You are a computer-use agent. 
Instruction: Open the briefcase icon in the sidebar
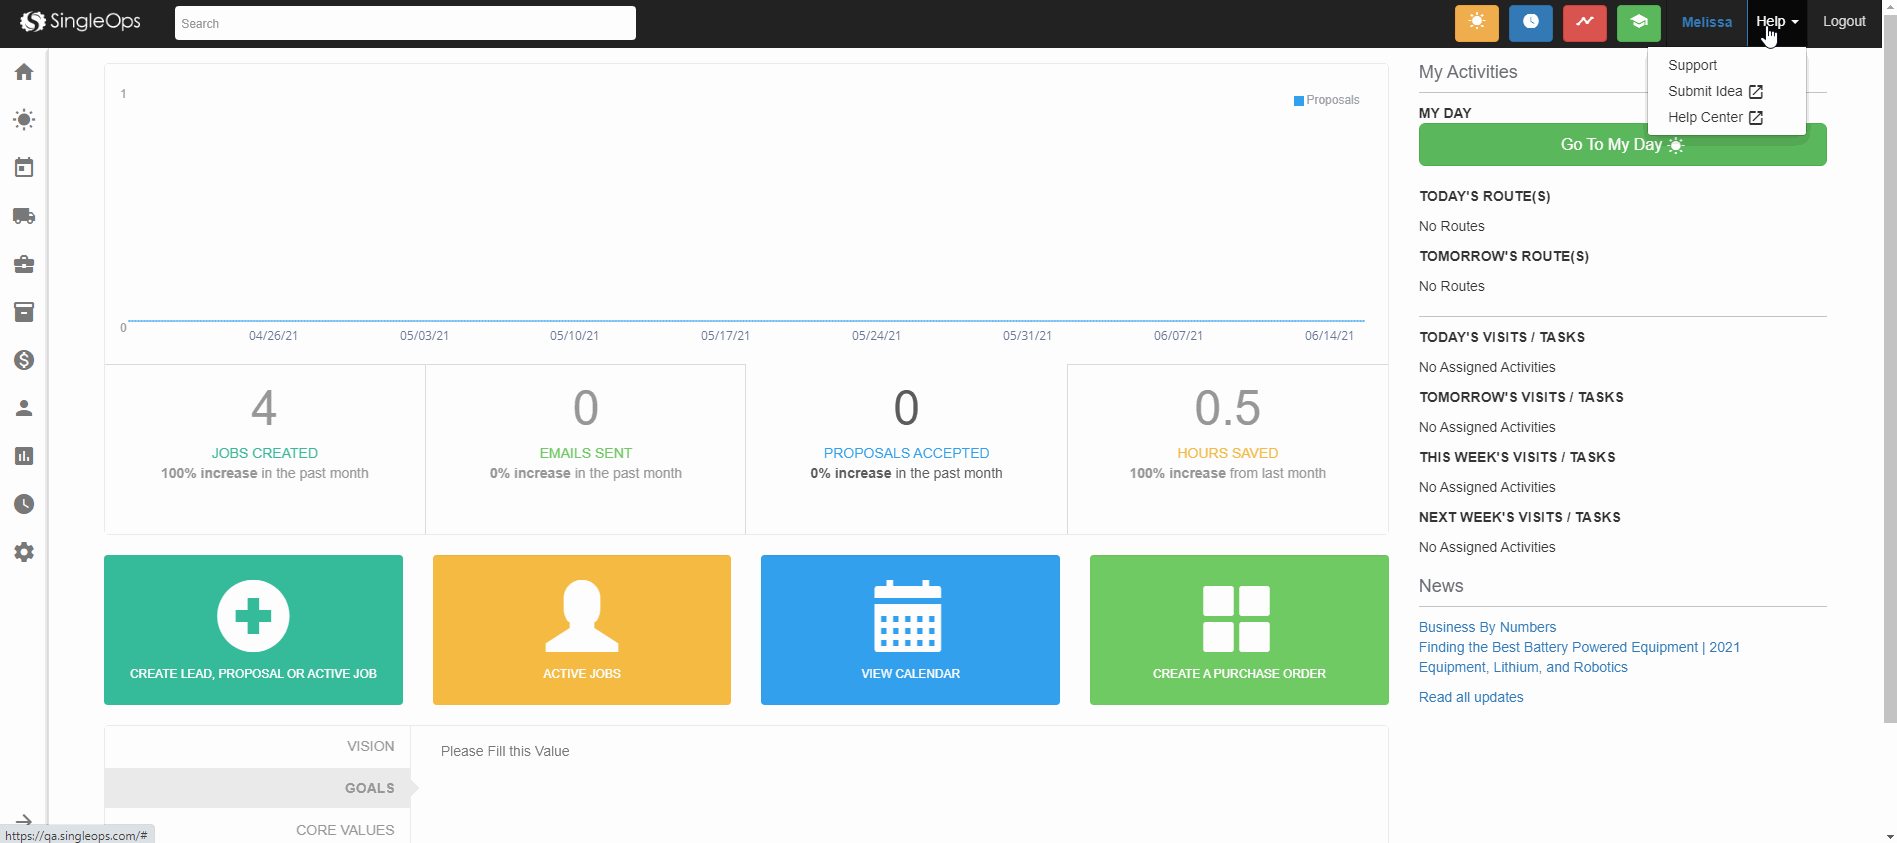24,264
